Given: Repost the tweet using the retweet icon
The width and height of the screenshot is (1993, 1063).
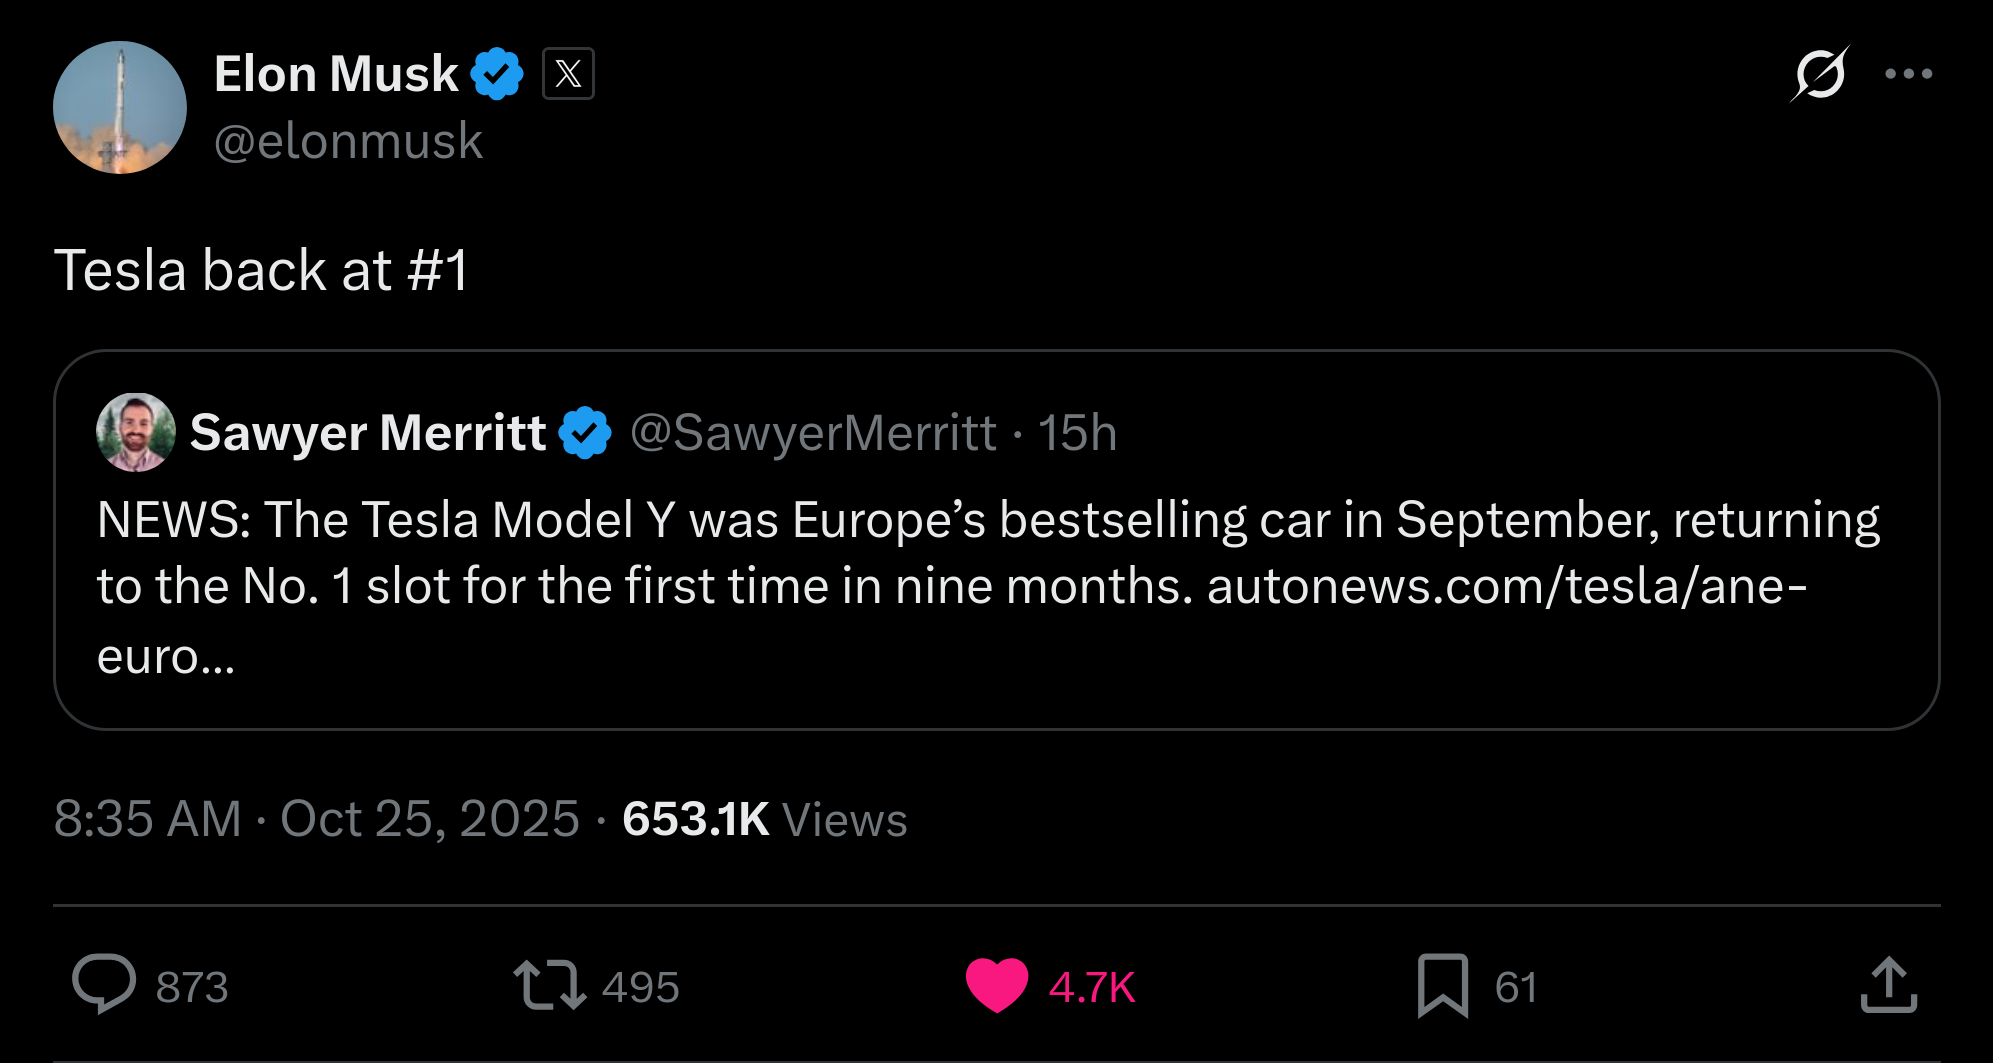Looking at the screenshot, I should click(x=549, y=985).
